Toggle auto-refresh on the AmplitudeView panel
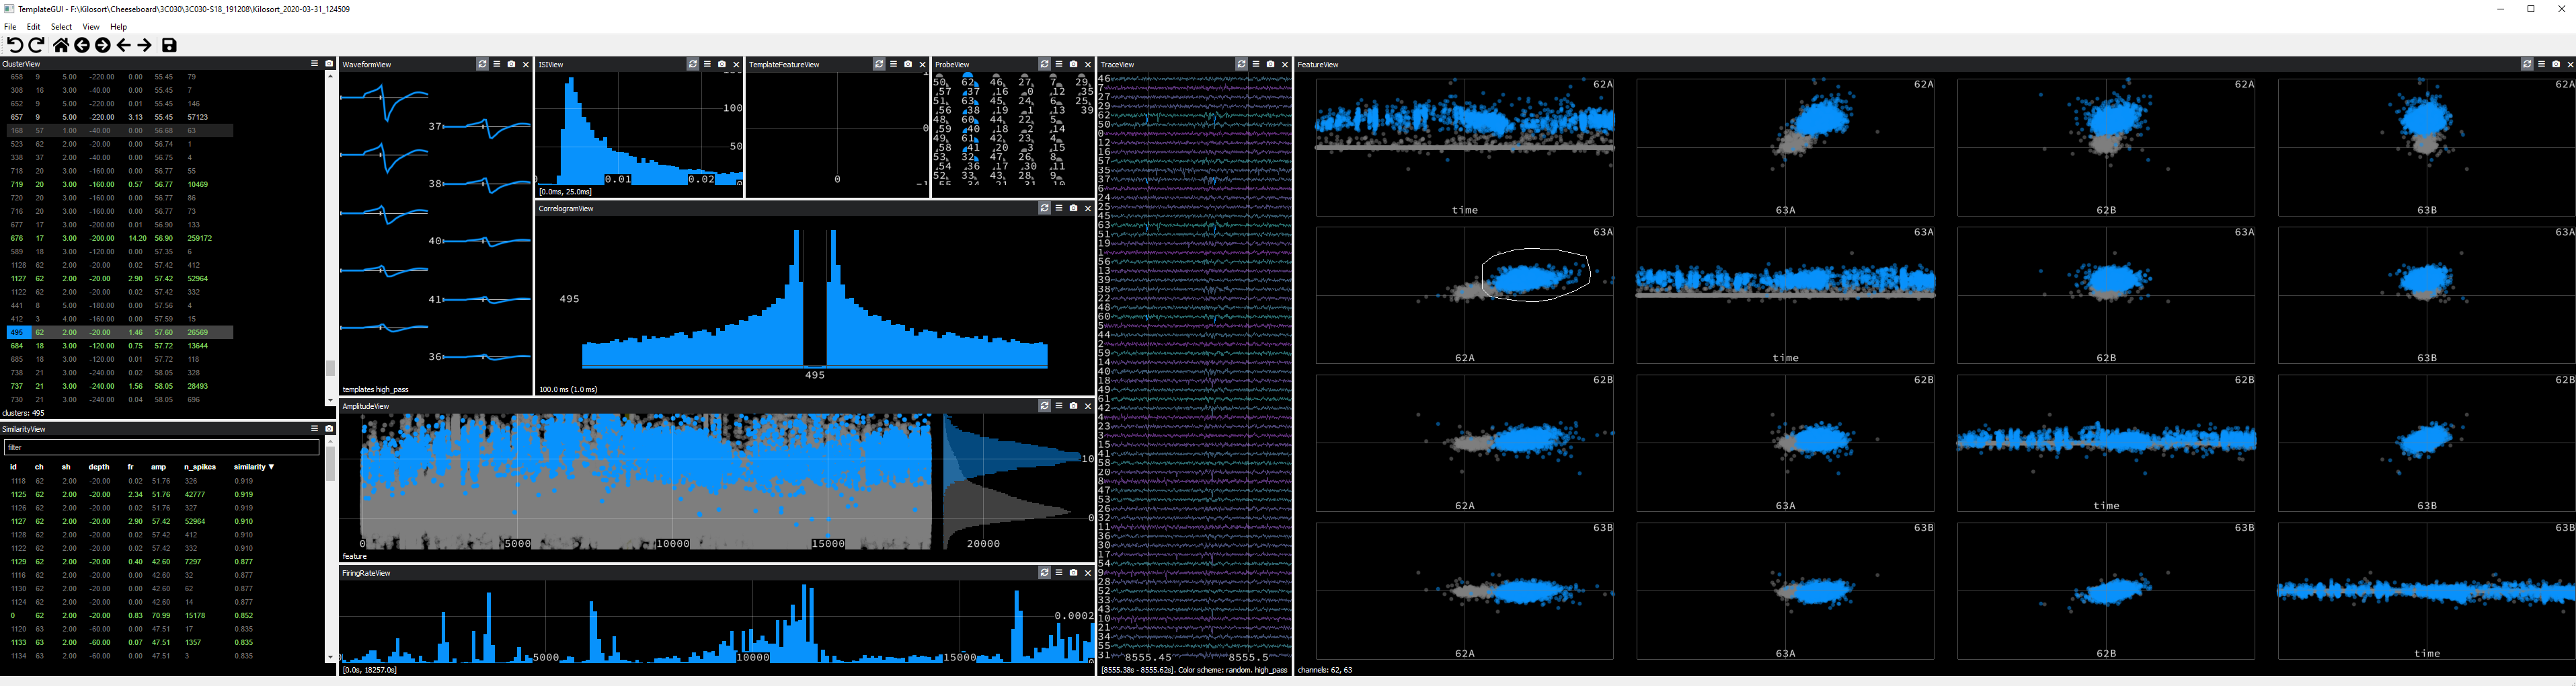This screenshot has width=2576, height=686. coord(1044,406)
